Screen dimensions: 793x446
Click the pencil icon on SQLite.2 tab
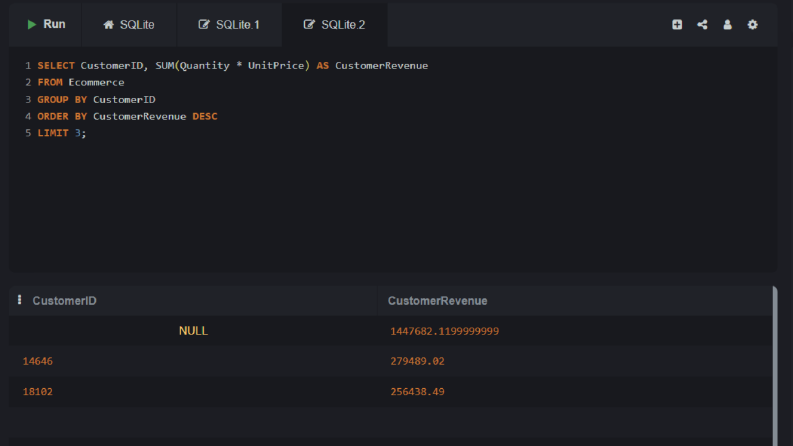(x=309, y=24)
